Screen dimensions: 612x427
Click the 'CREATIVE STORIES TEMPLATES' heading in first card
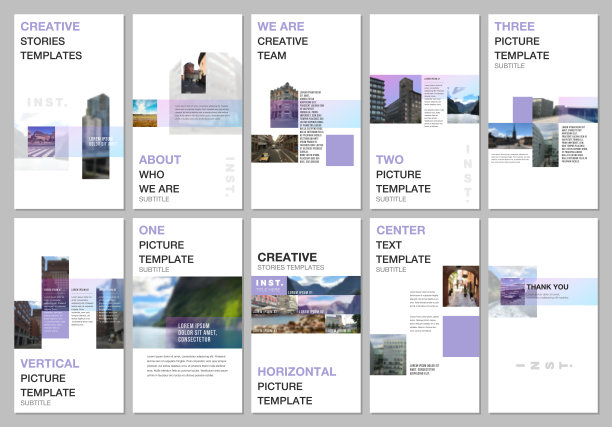pyautogui.click(x=51, y=41)
